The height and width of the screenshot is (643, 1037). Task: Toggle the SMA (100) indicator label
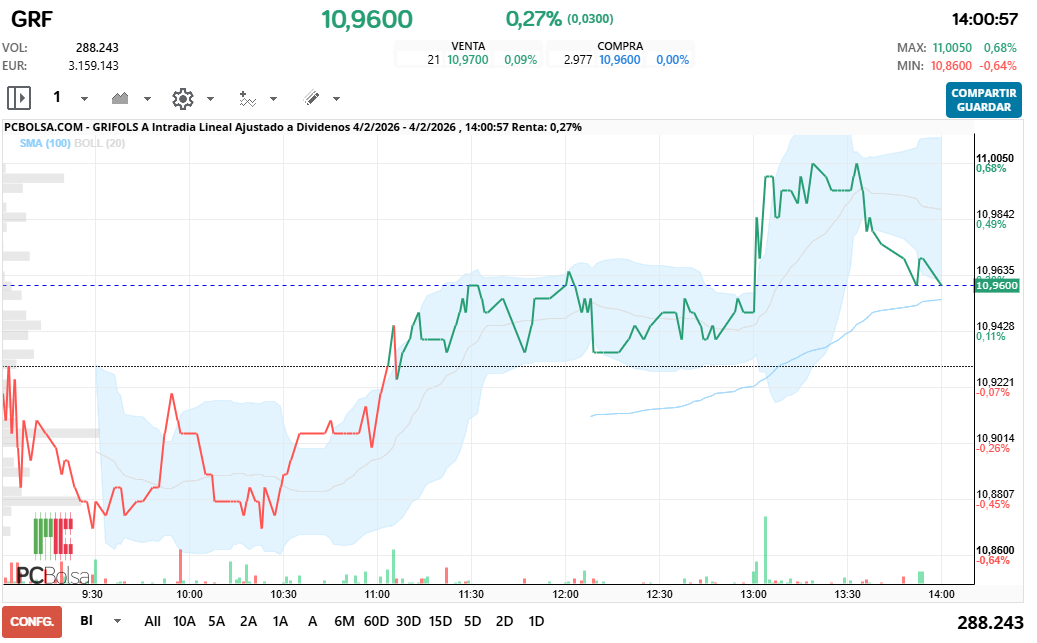point(44,144)
